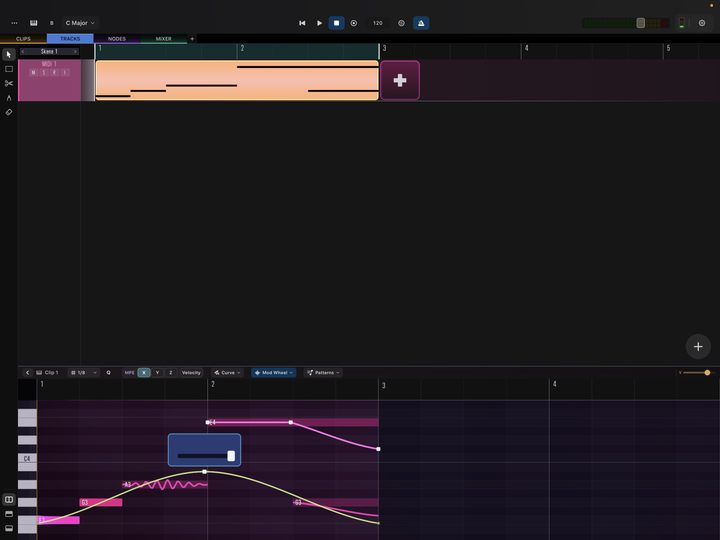Show the Velocity lane
This screenshot has height=540, width=720.
191,372
